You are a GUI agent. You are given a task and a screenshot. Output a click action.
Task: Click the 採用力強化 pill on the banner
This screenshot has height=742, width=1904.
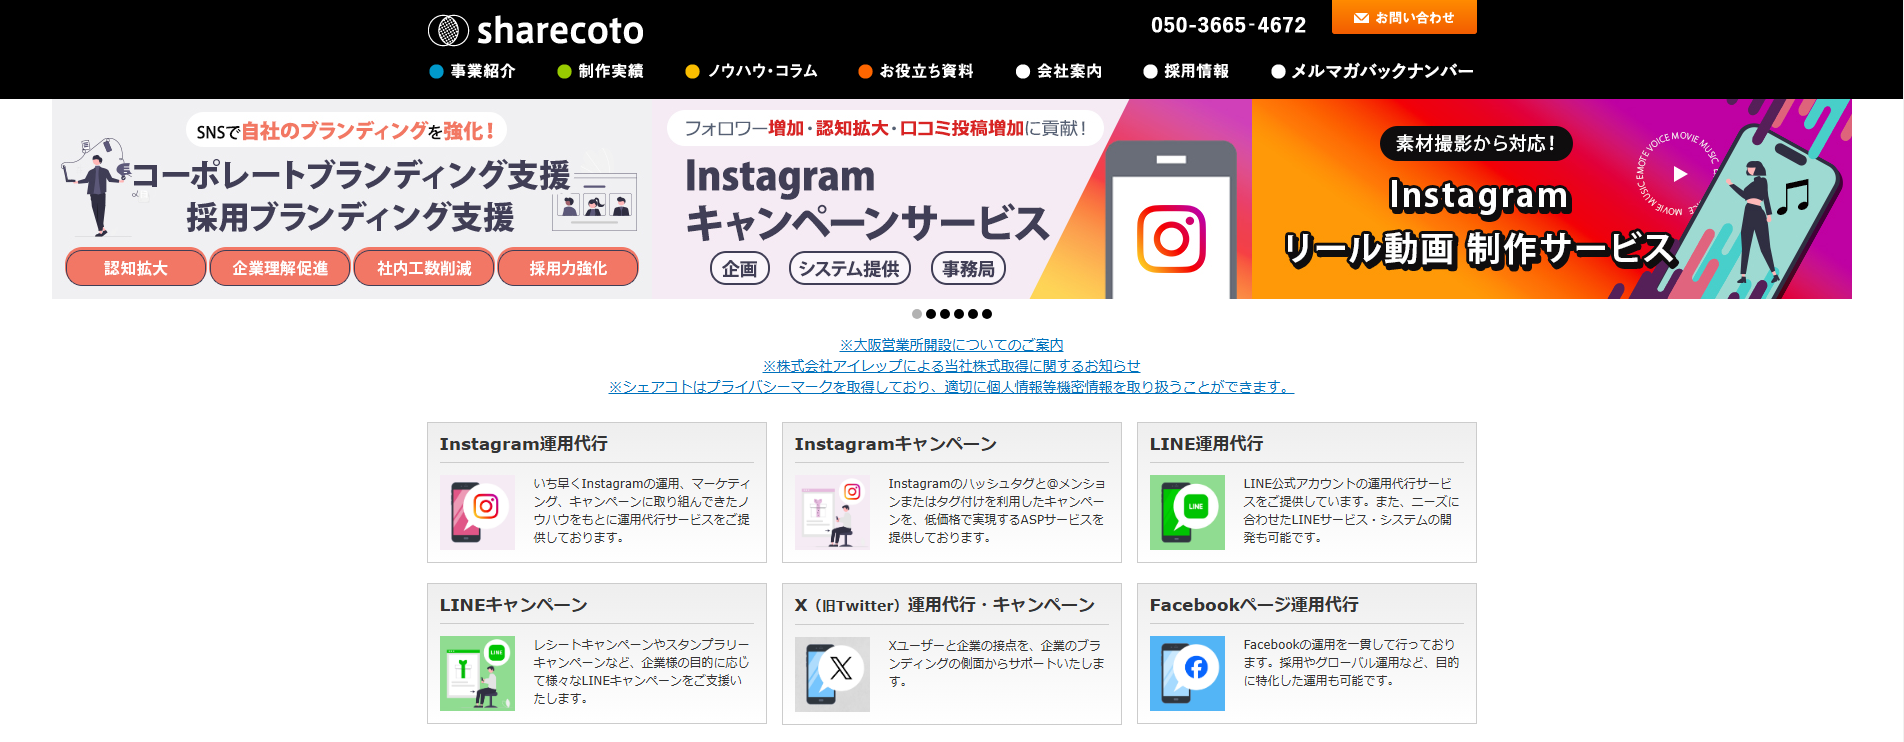click(568, 268)
